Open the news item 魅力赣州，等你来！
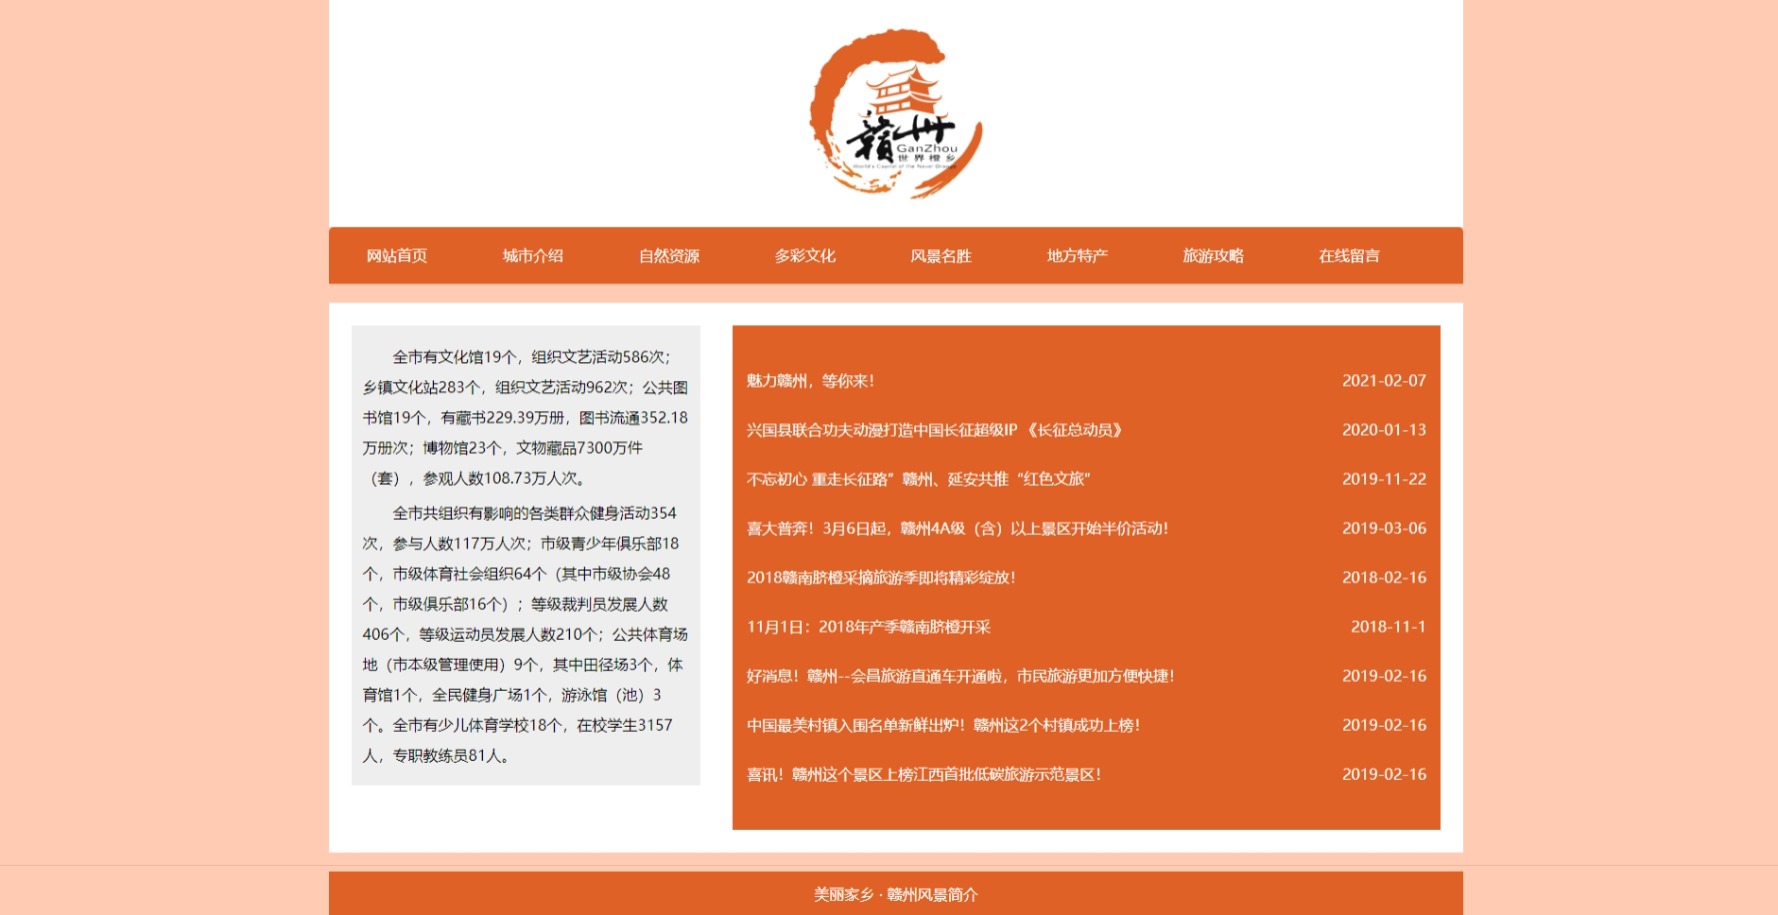 [x=811, y=380]
